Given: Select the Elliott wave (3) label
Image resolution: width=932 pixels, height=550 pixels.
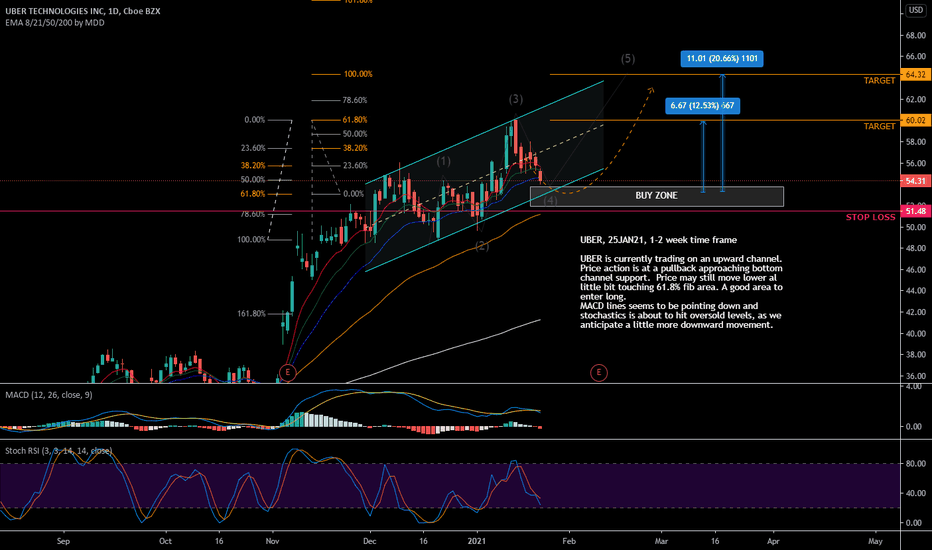Looking at the screenshot, I should point(515,99).
